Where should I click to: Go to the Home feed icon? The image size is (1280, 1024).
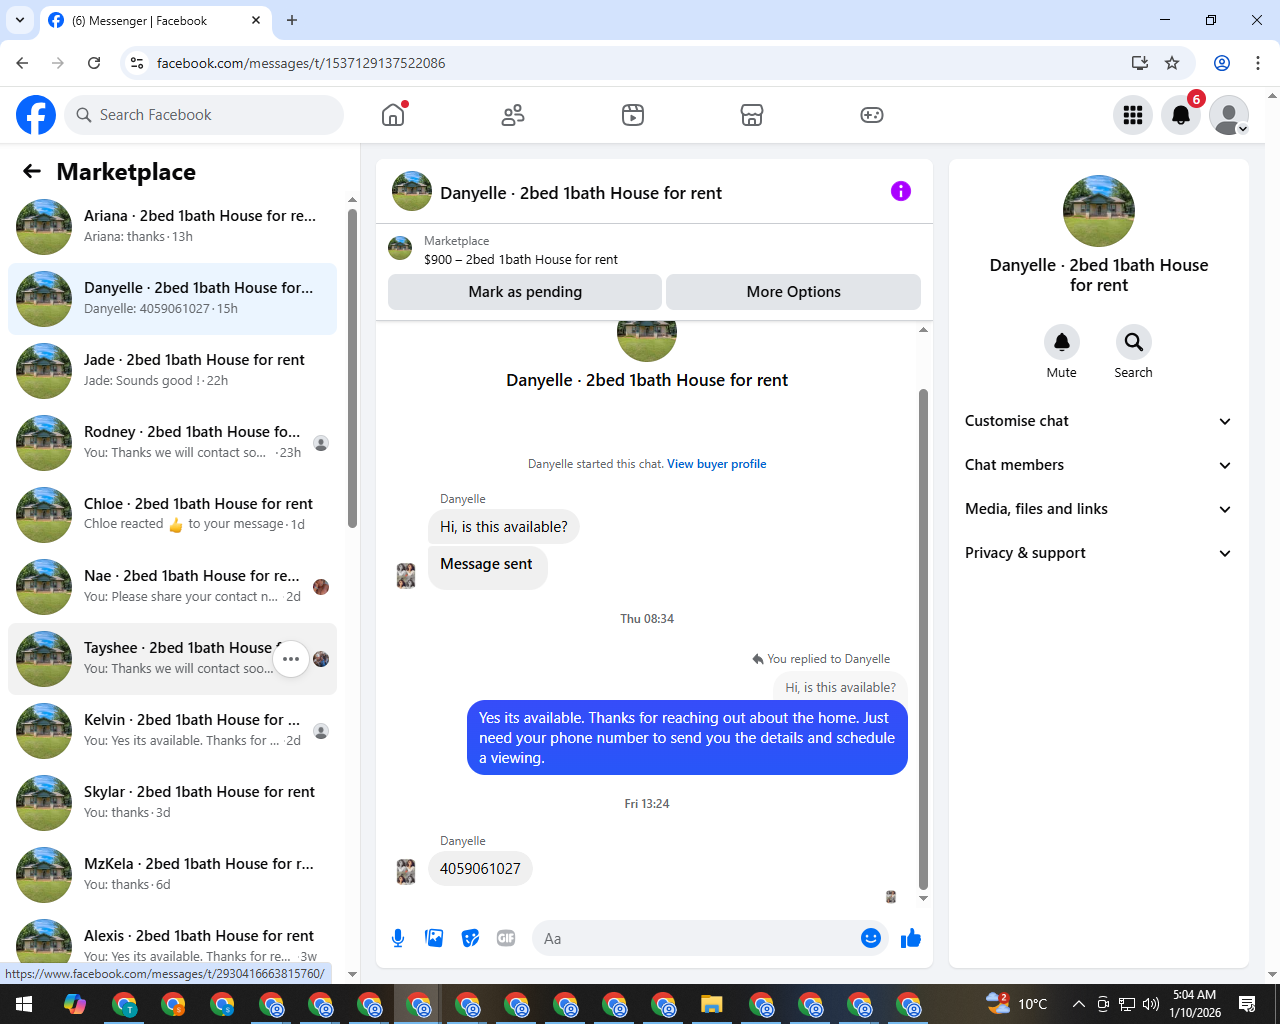click(393, 115)
